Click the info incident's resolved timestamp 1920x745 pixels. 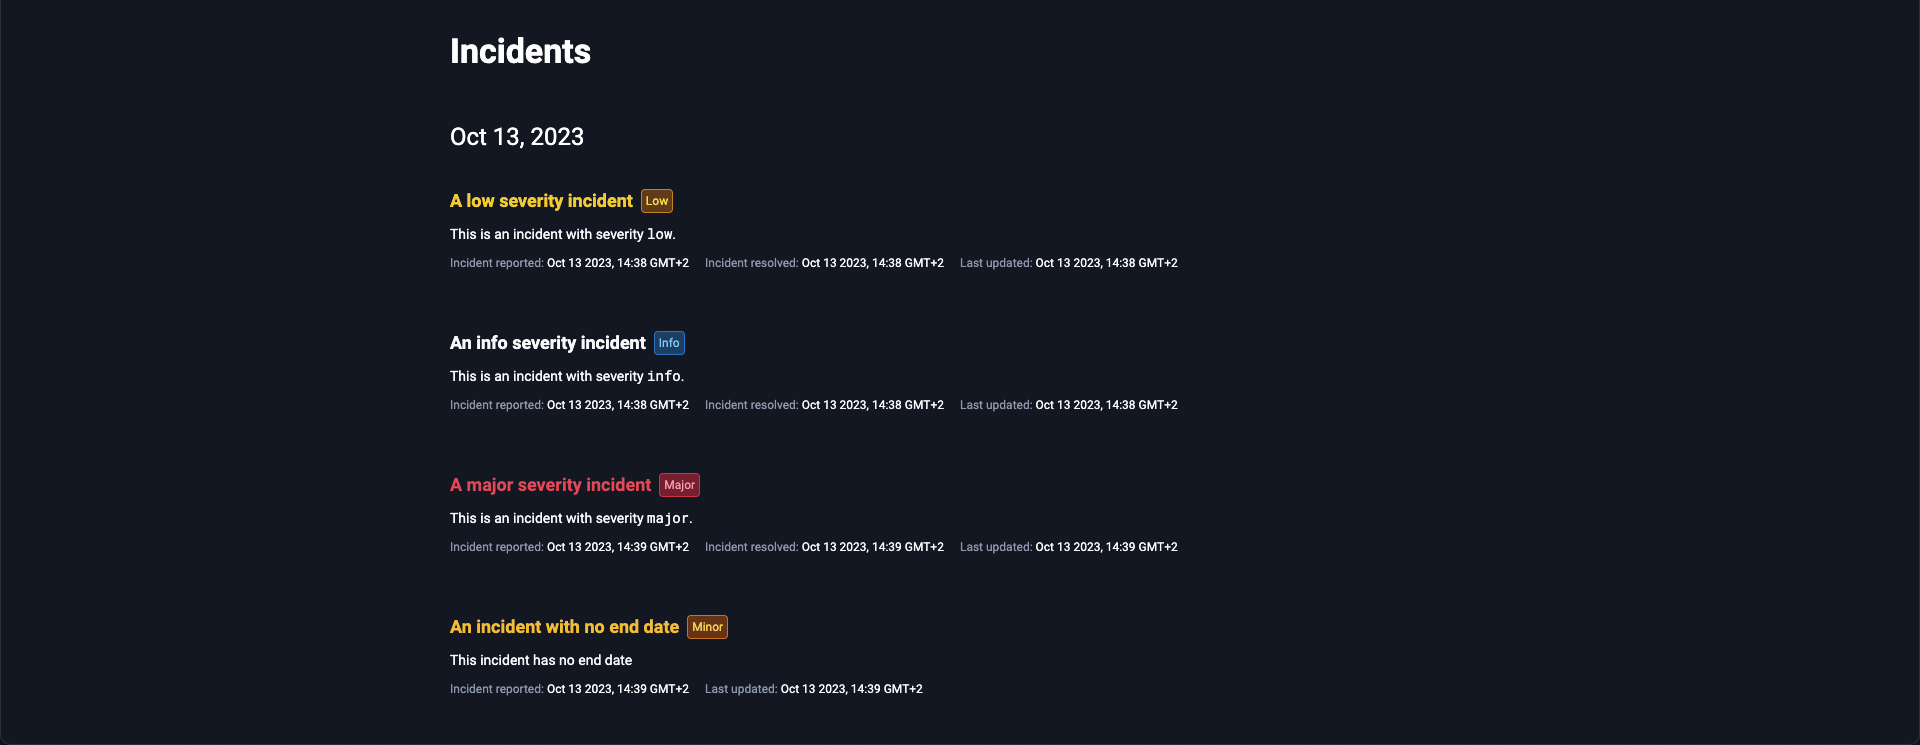tap(872, 405)
